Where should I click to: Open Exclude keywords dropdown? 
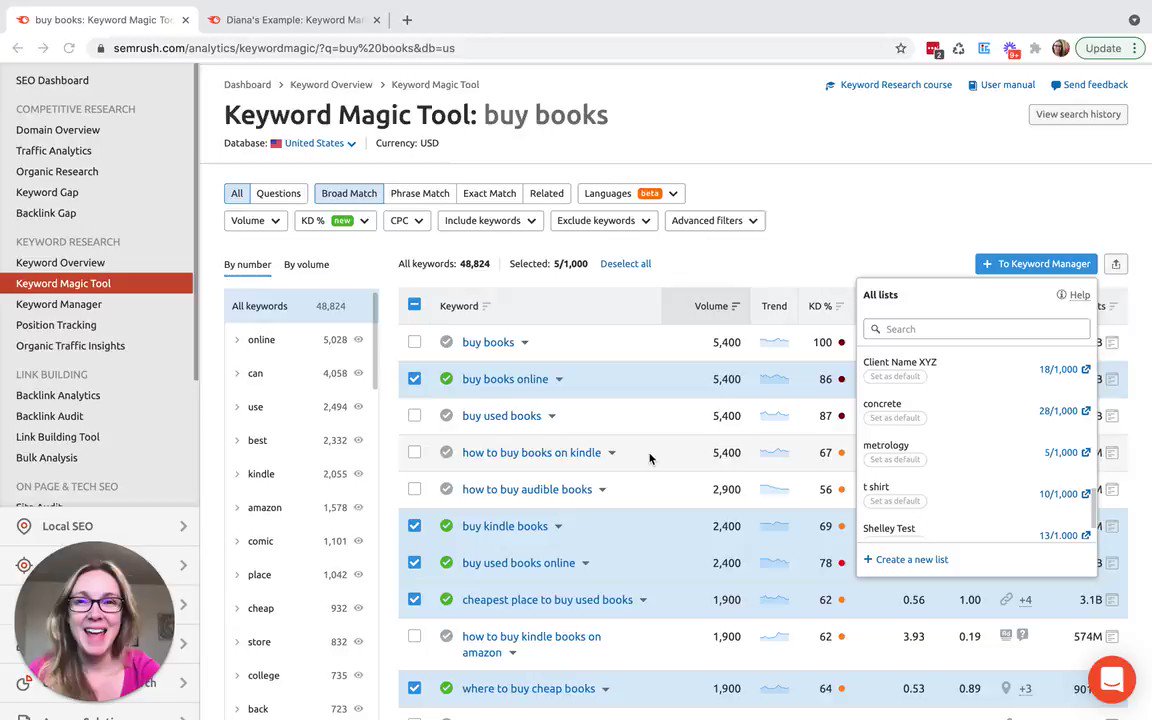pyautogui.click(x=604, y=220)
